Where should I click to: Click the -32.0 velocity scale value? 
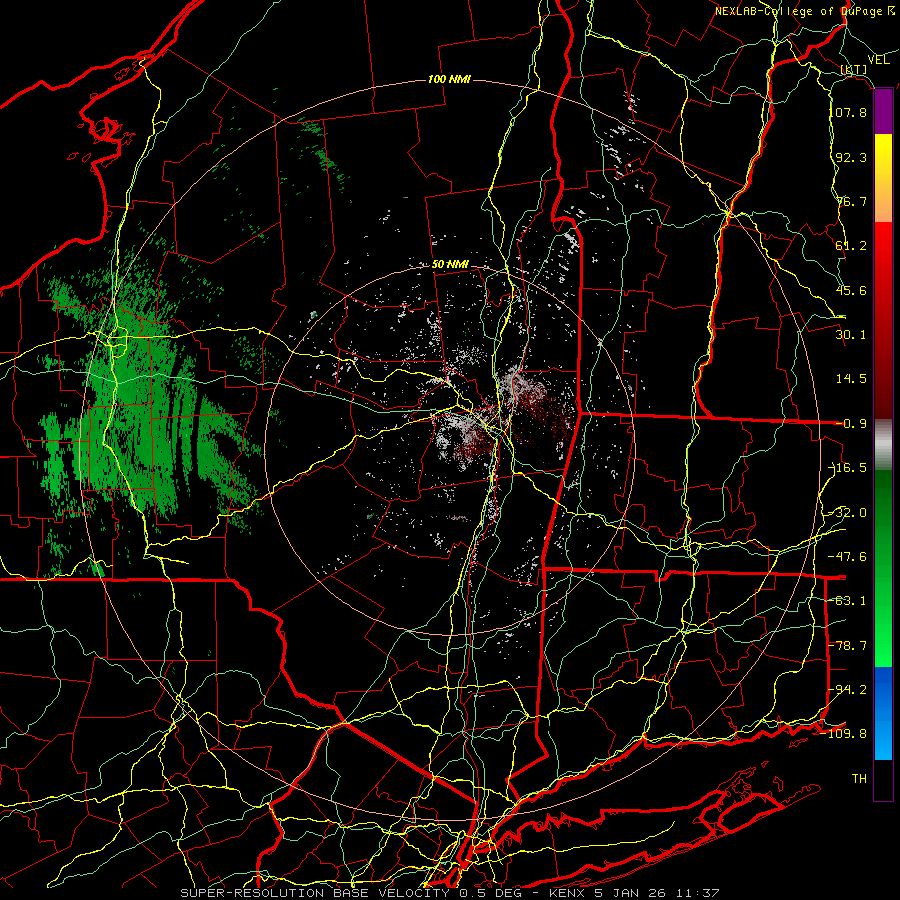coord(848,513)
